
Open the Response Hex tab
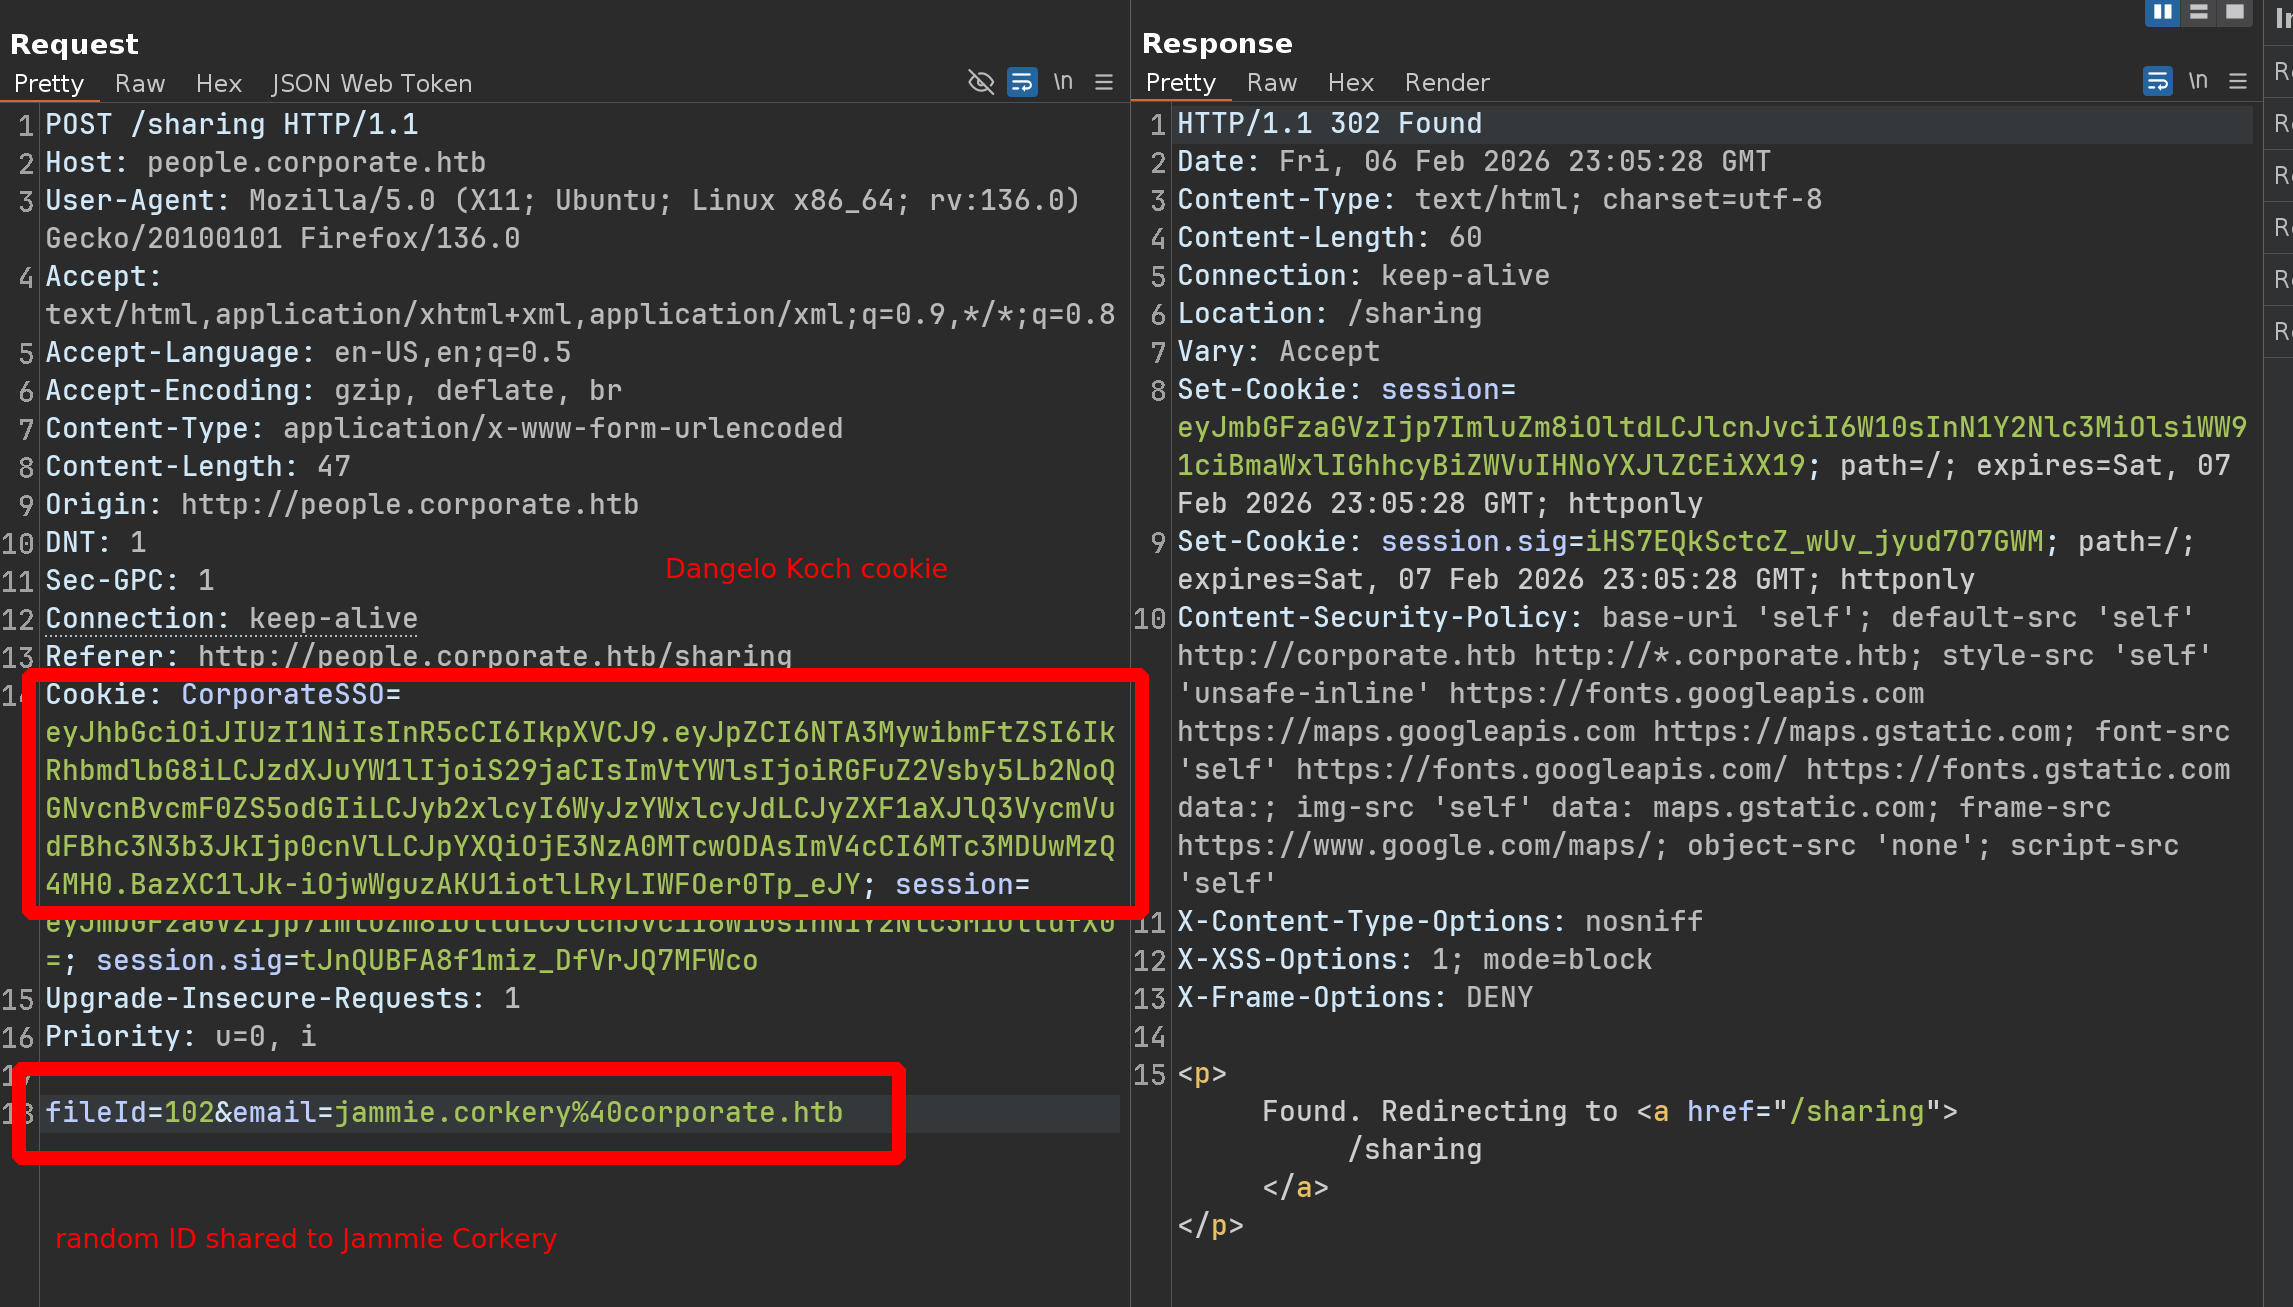tap(1350, 82)
